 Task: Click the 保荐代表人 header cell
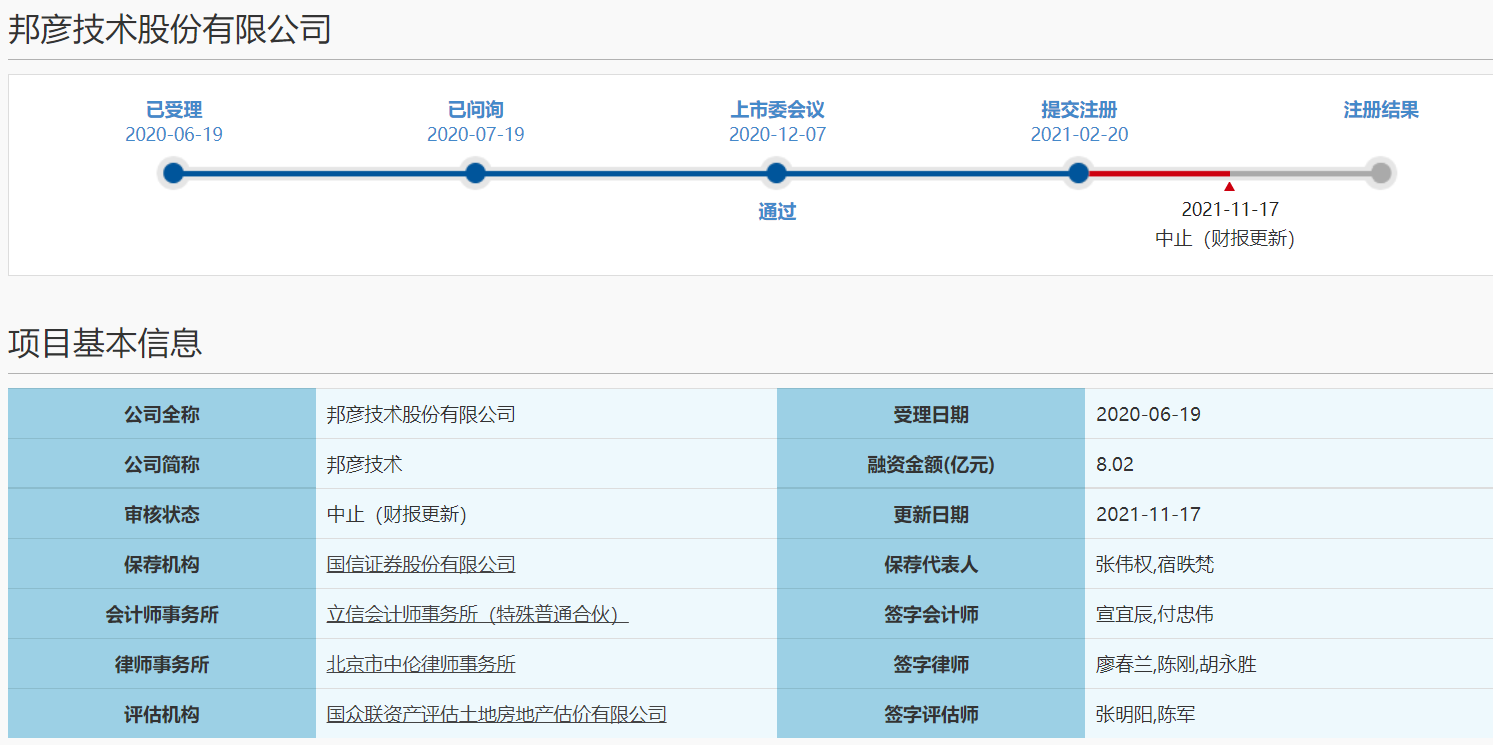[x=931, y=564]
